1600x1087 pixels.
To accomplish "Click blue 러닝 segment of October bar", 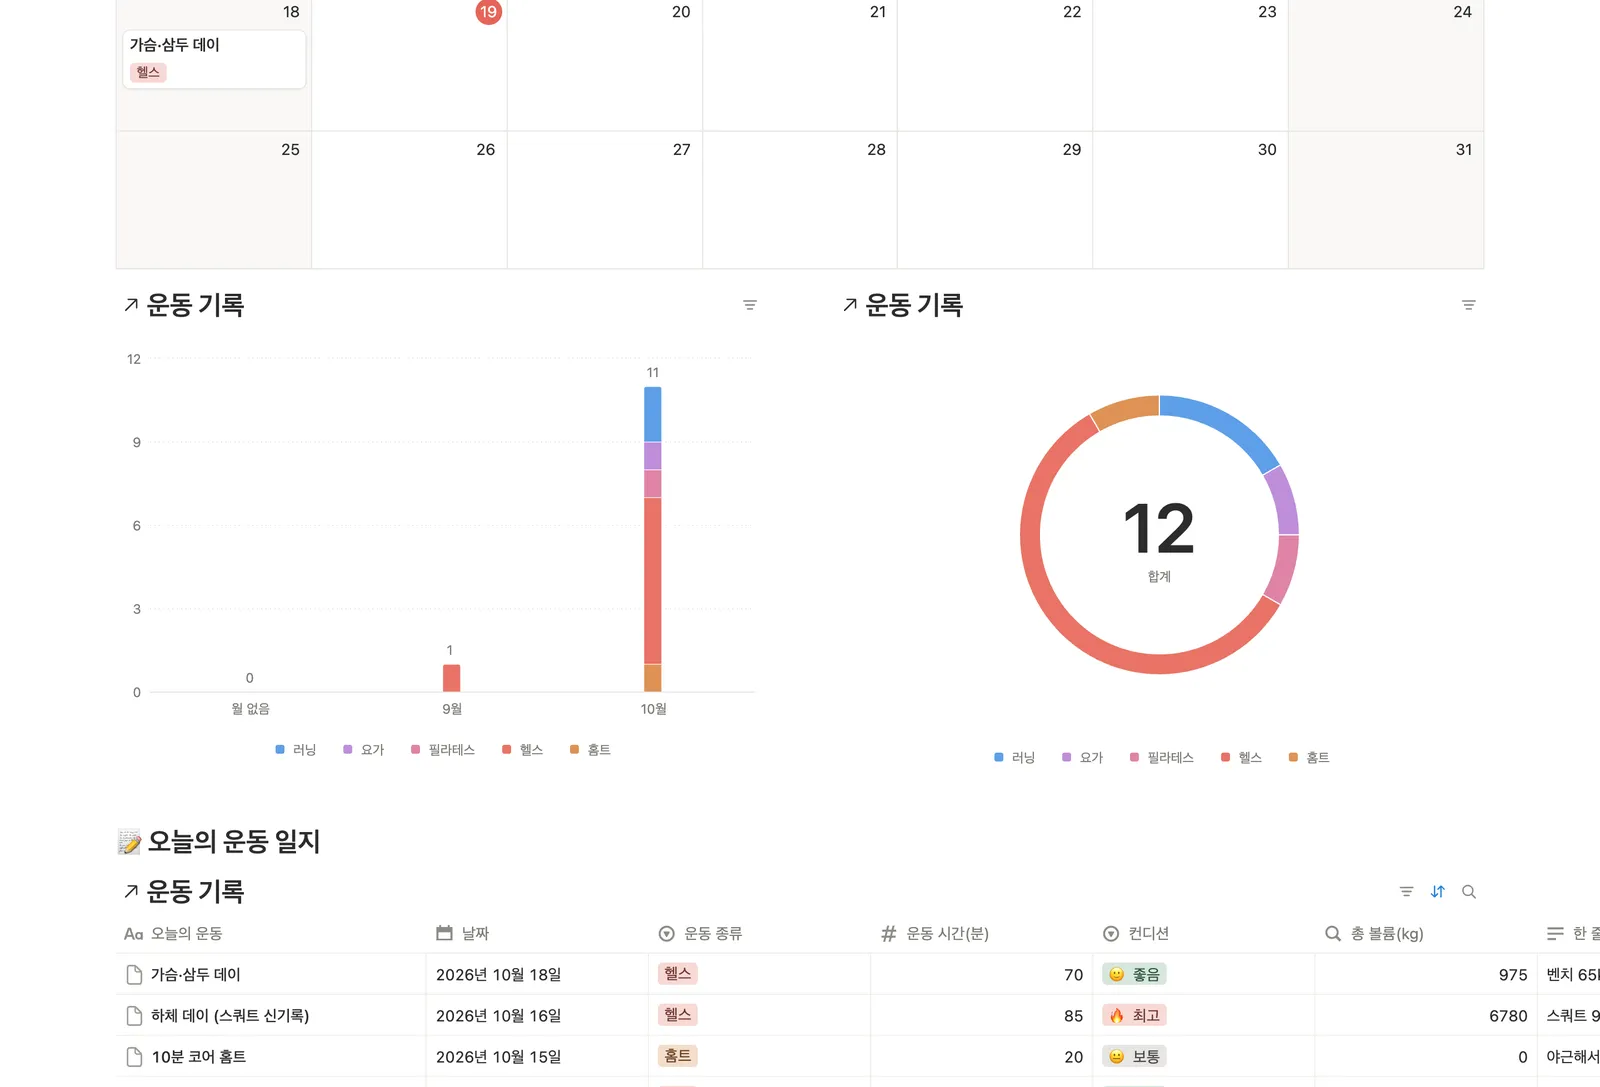I will tap(653, 414).
